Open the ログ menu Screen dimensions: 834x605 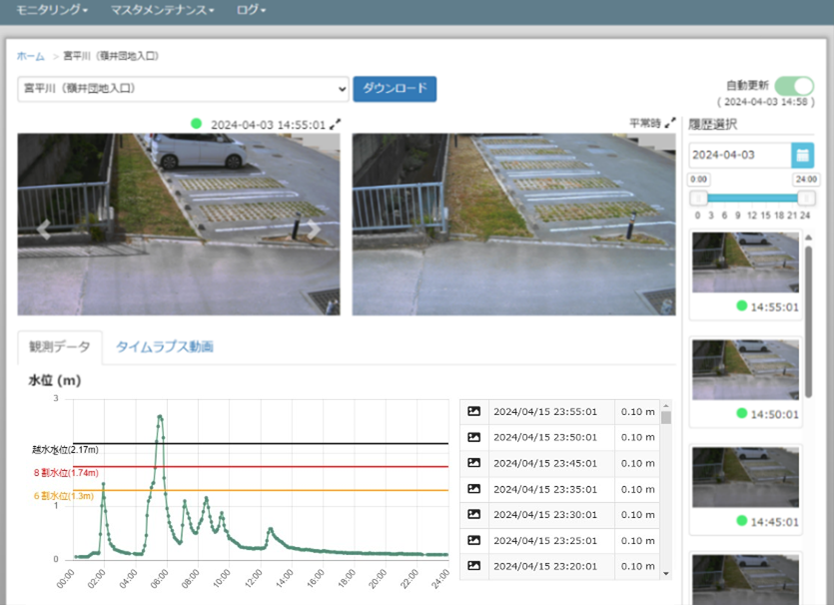point(251,10)
